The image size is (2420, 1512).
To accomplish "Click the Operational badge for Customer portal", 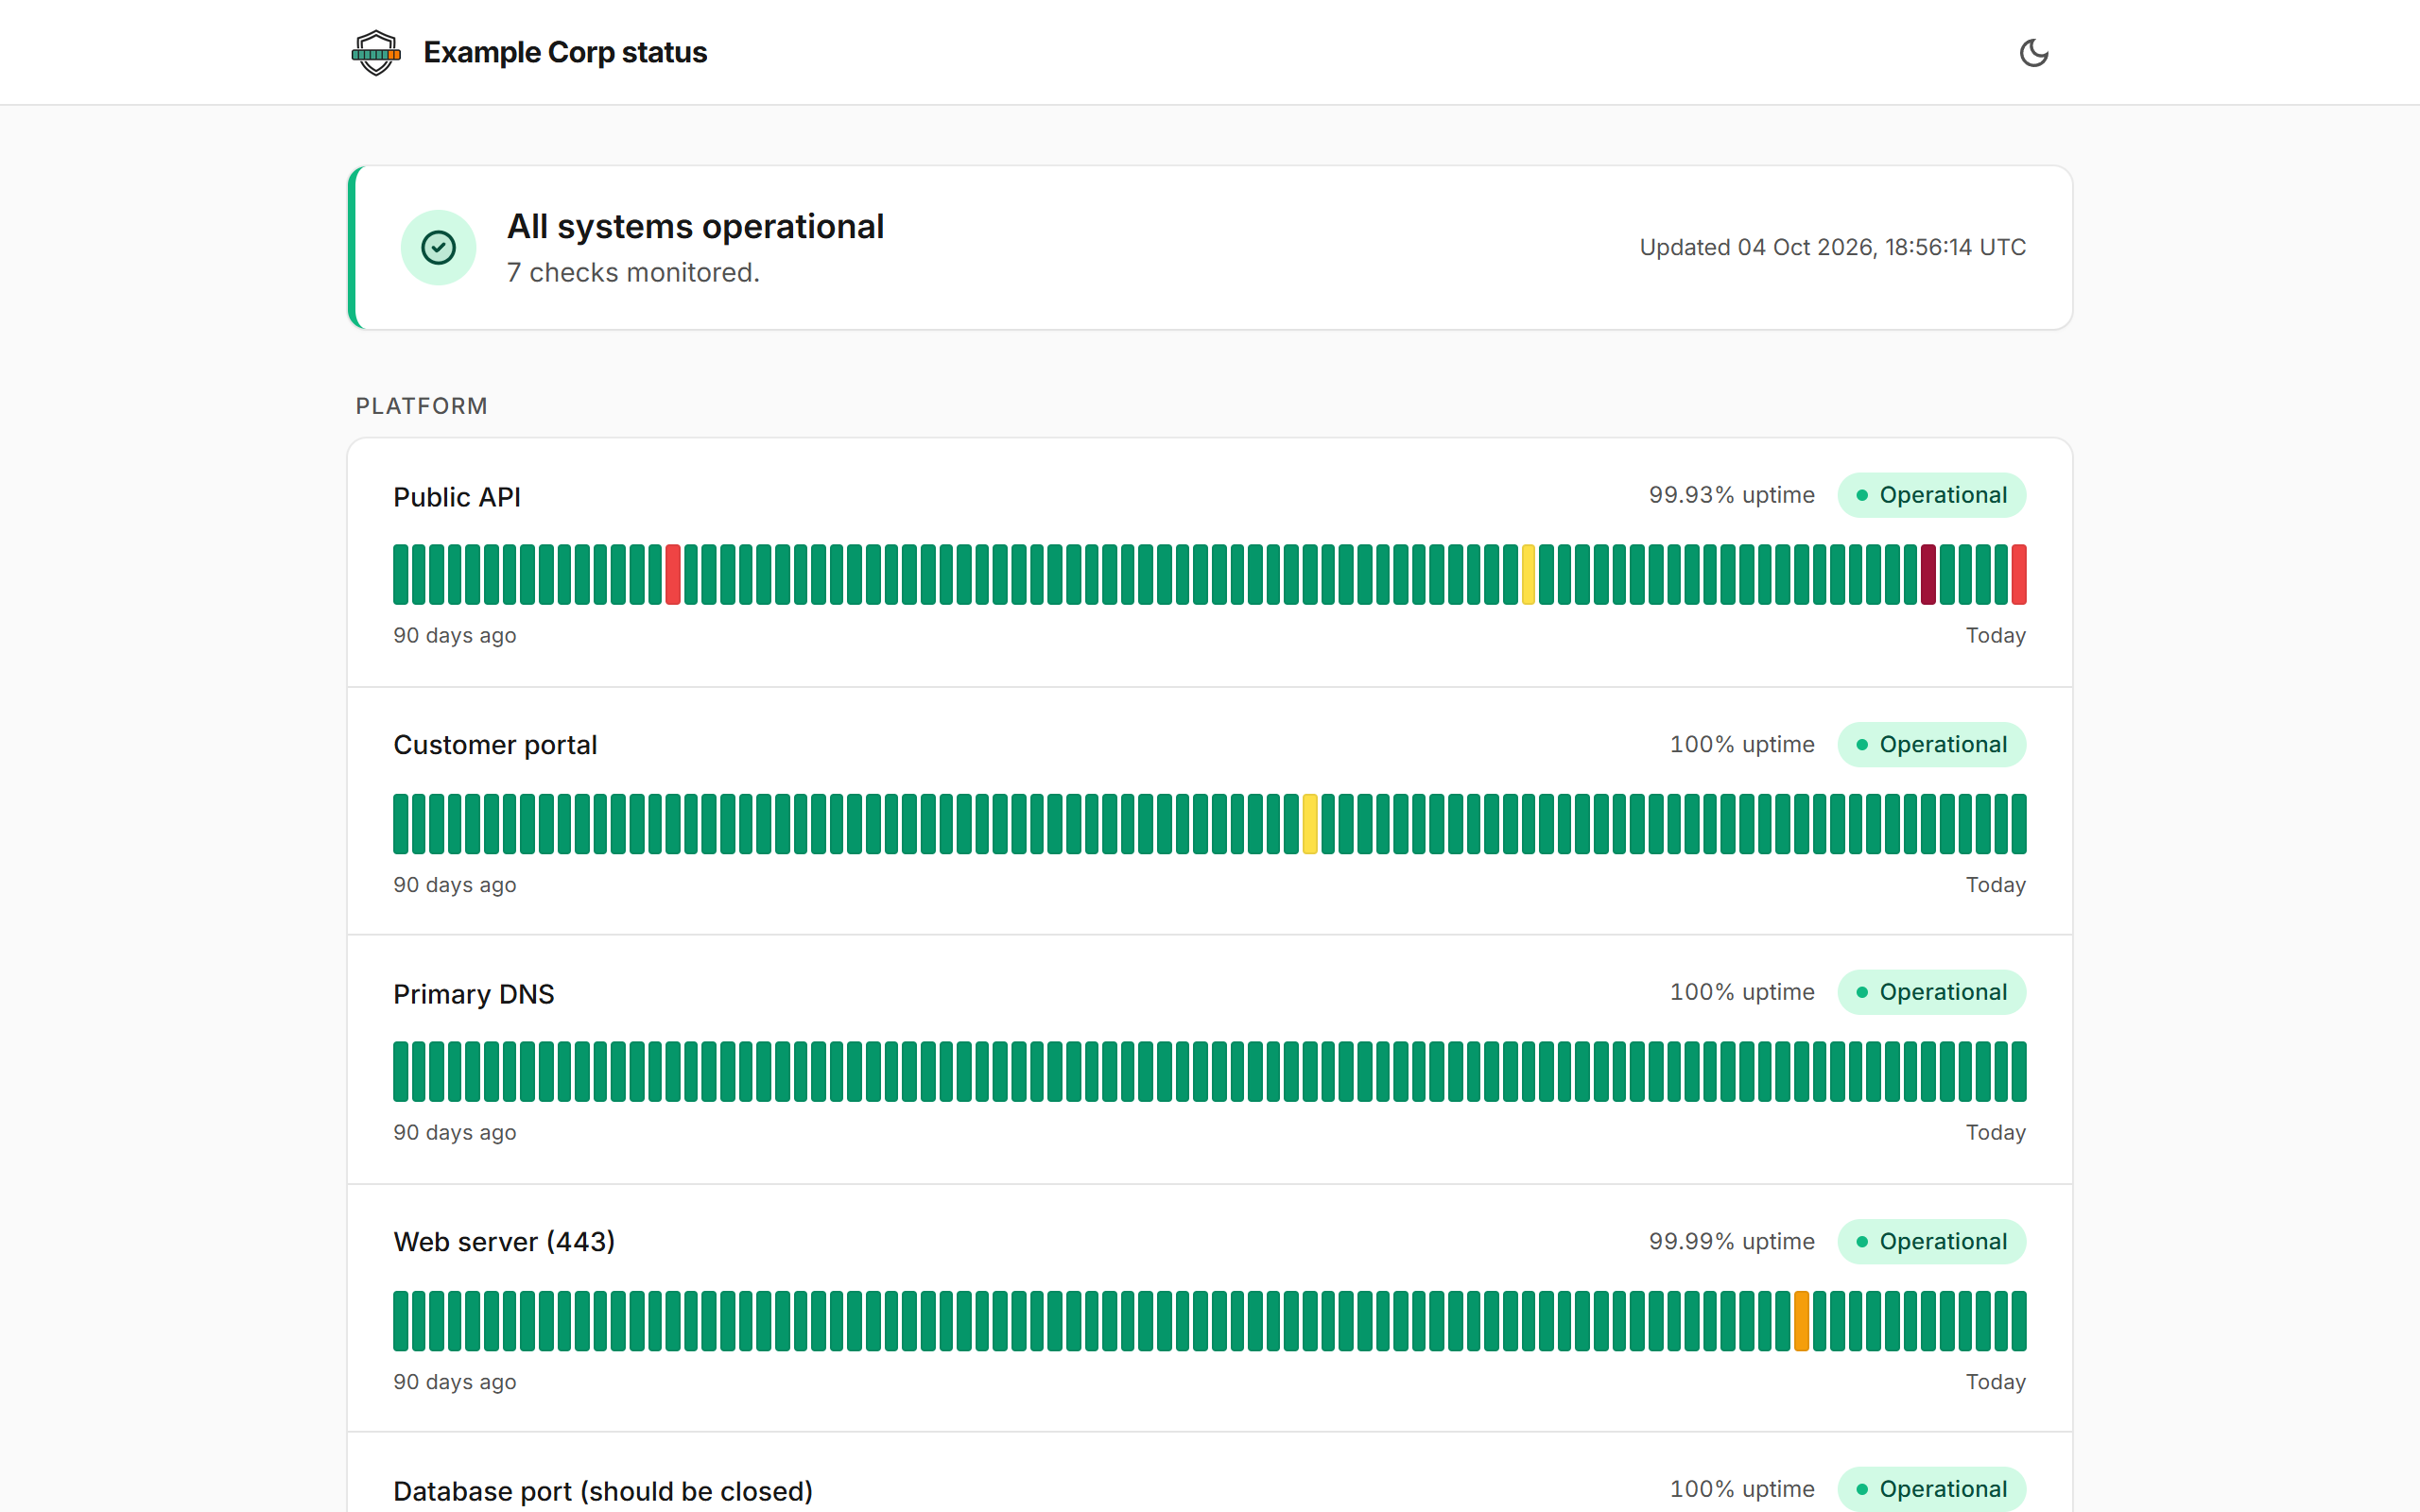I will [1932, 745].
